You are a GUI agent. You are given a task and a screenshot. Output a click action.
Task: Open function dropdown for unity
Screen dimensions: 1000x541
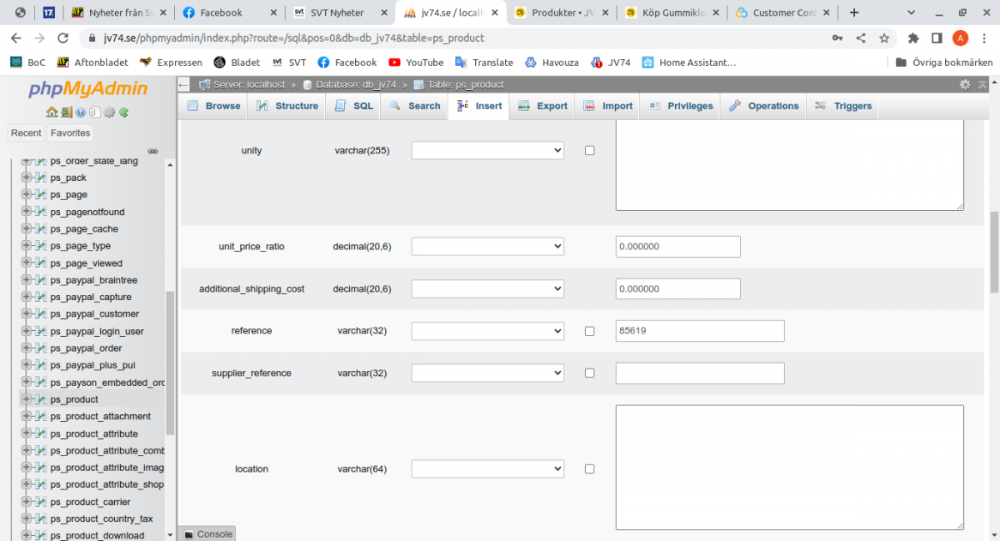coord(488,151)
